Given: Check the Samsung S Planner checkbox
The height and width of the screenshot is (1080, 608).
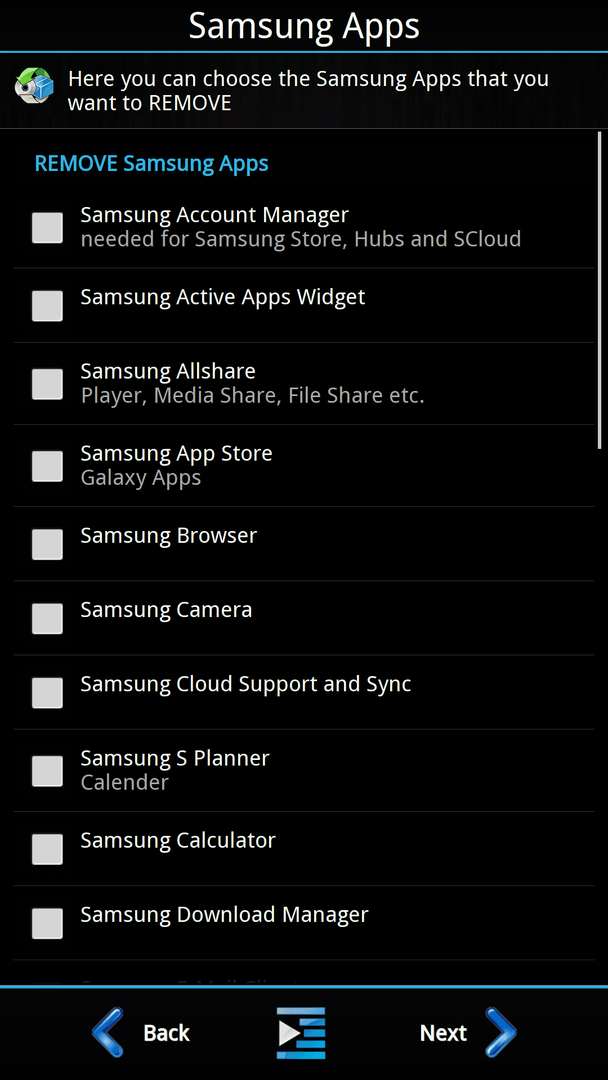Looking at the screenshot, I should [x=48, y=771].
